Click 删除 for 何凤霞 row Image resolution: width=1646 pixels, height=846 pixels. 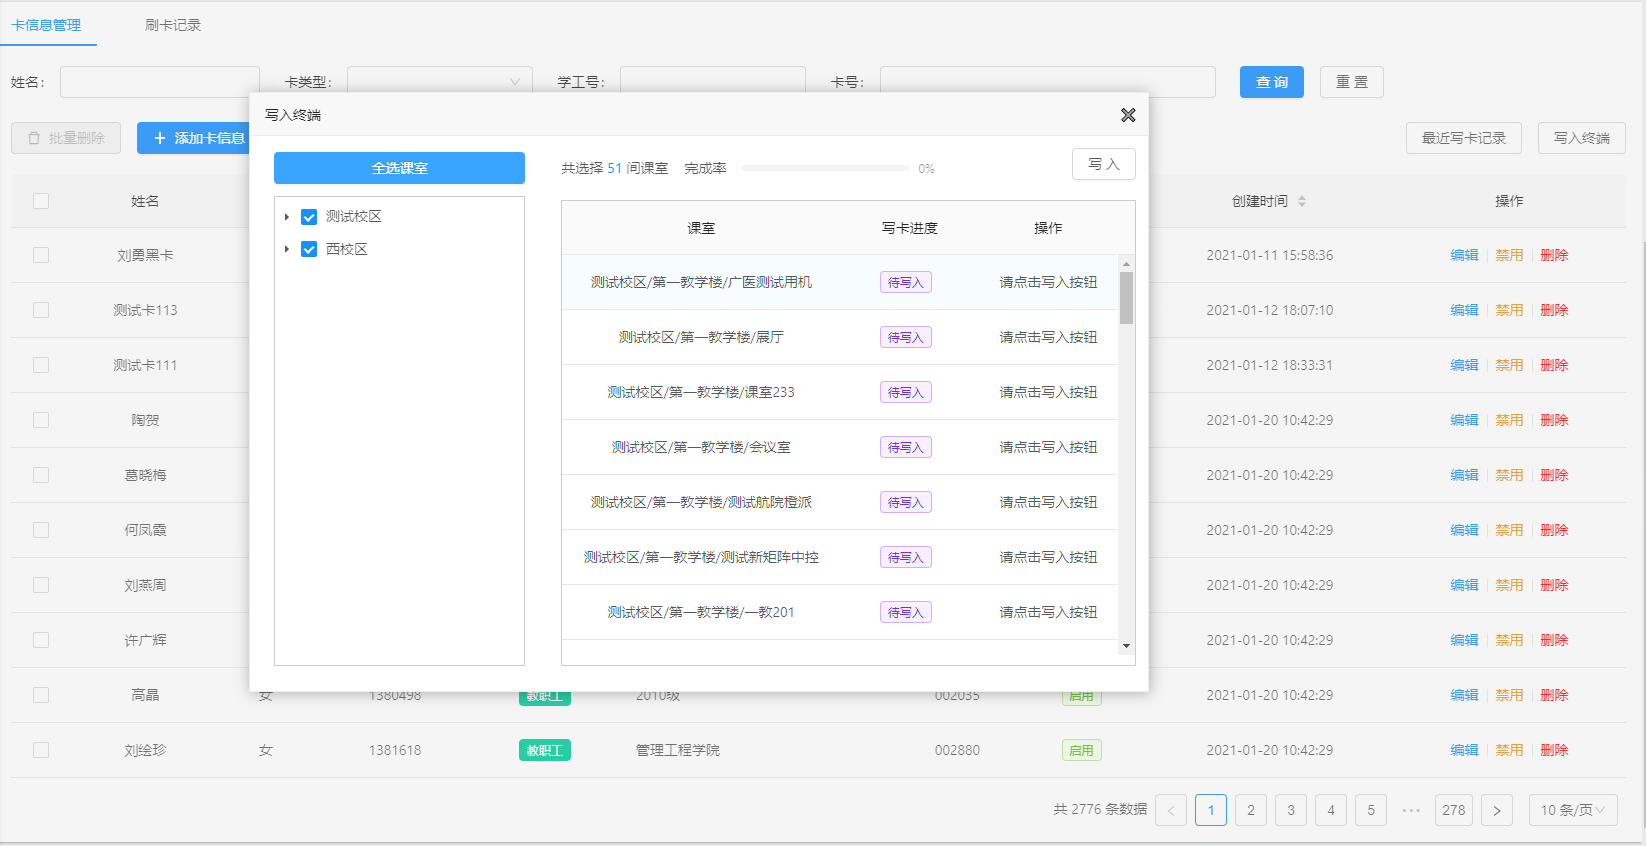click(1554, 530)
